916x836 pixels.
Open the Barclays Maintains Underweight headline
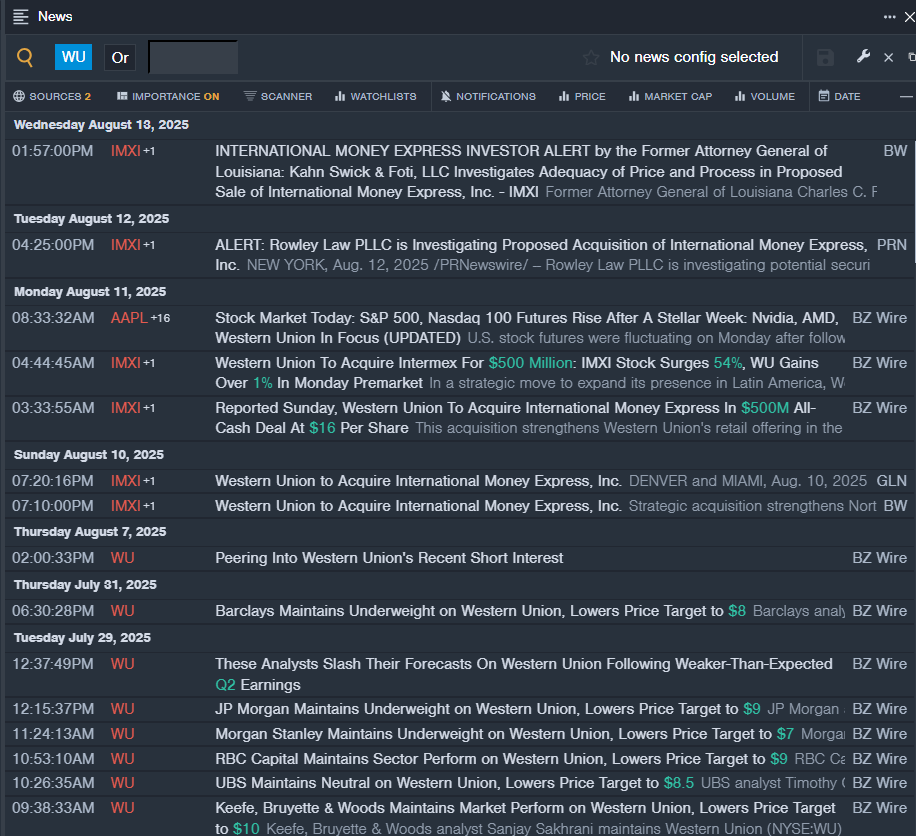pos(480,611)
